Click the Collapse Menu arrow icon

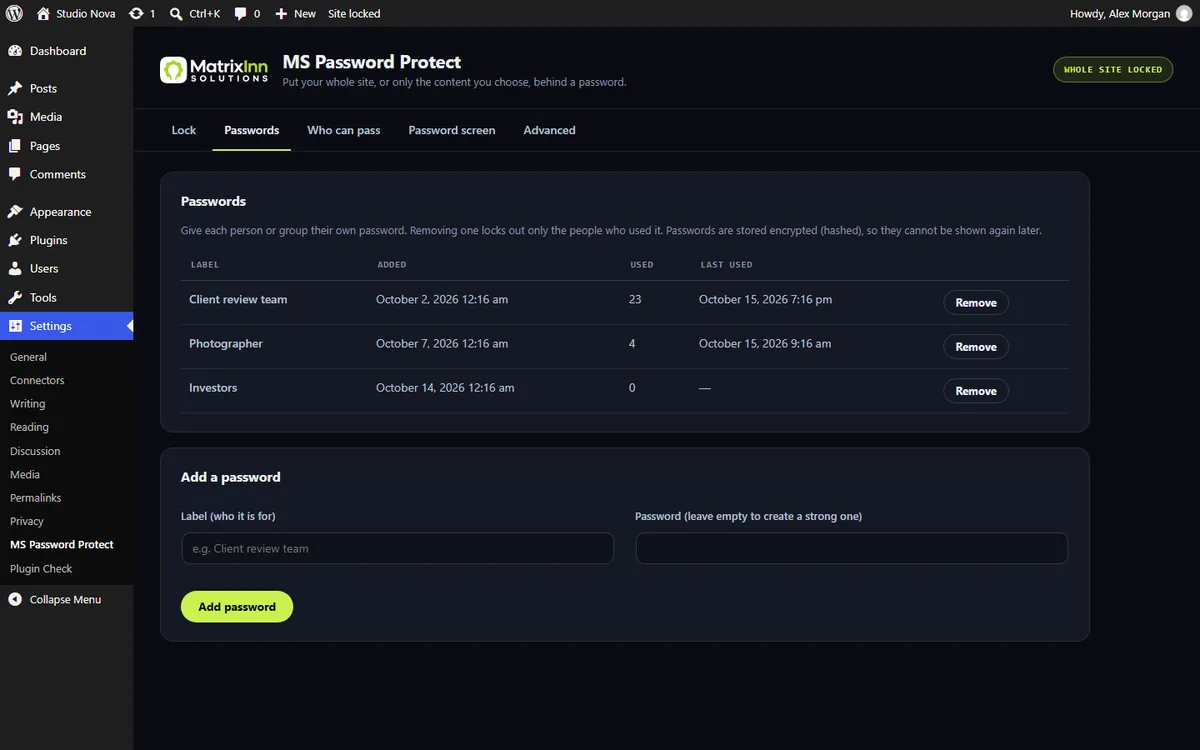click(x=15, y=600)
